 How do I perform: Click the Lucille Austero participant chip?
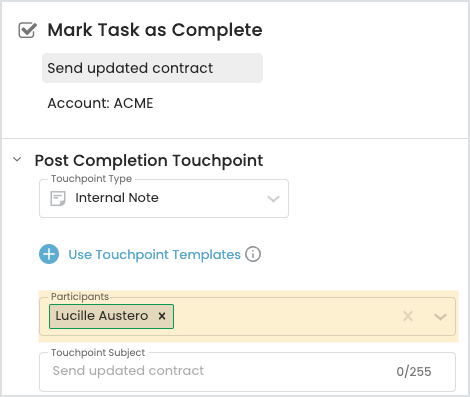pyautogui.click(x=111, y=316)
